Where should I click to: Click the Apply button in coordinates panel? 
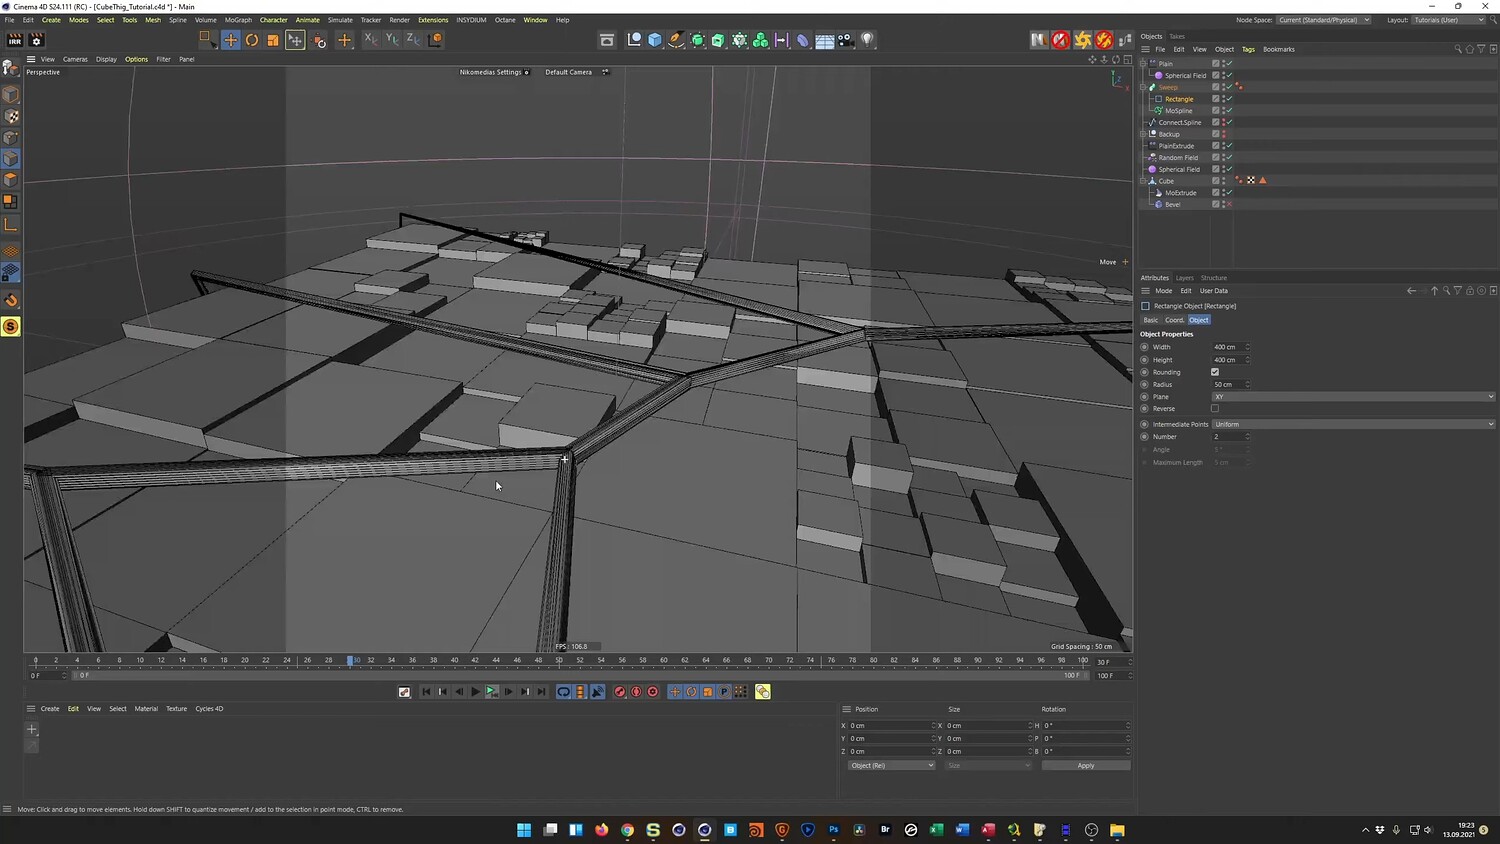tap(1085, 766)
